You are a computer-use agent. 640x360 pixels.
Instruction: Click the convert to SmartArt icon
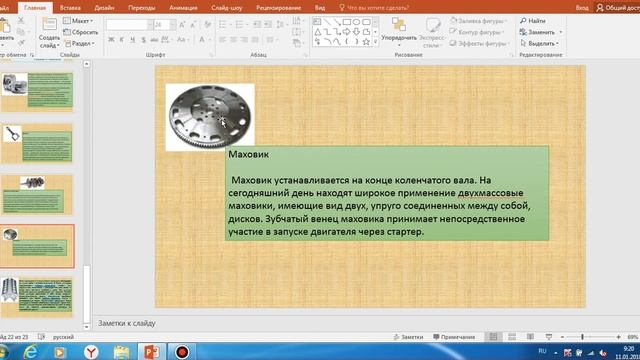(298, 43)
